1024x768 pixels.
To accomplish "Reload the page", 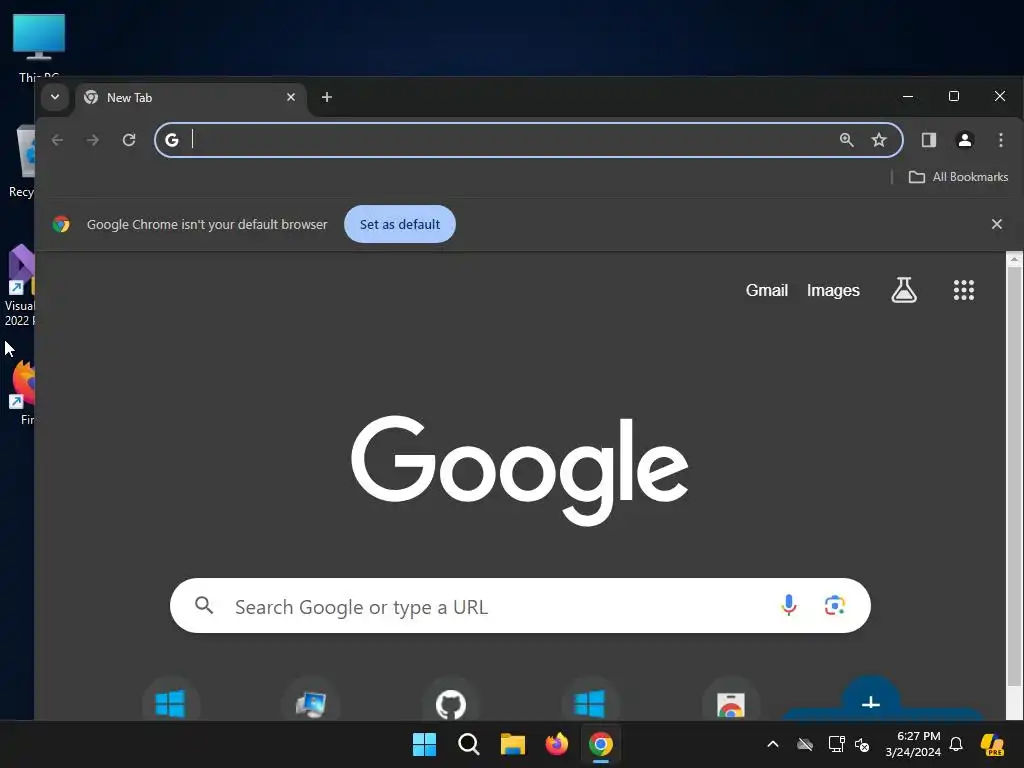I will coord(129,140).
